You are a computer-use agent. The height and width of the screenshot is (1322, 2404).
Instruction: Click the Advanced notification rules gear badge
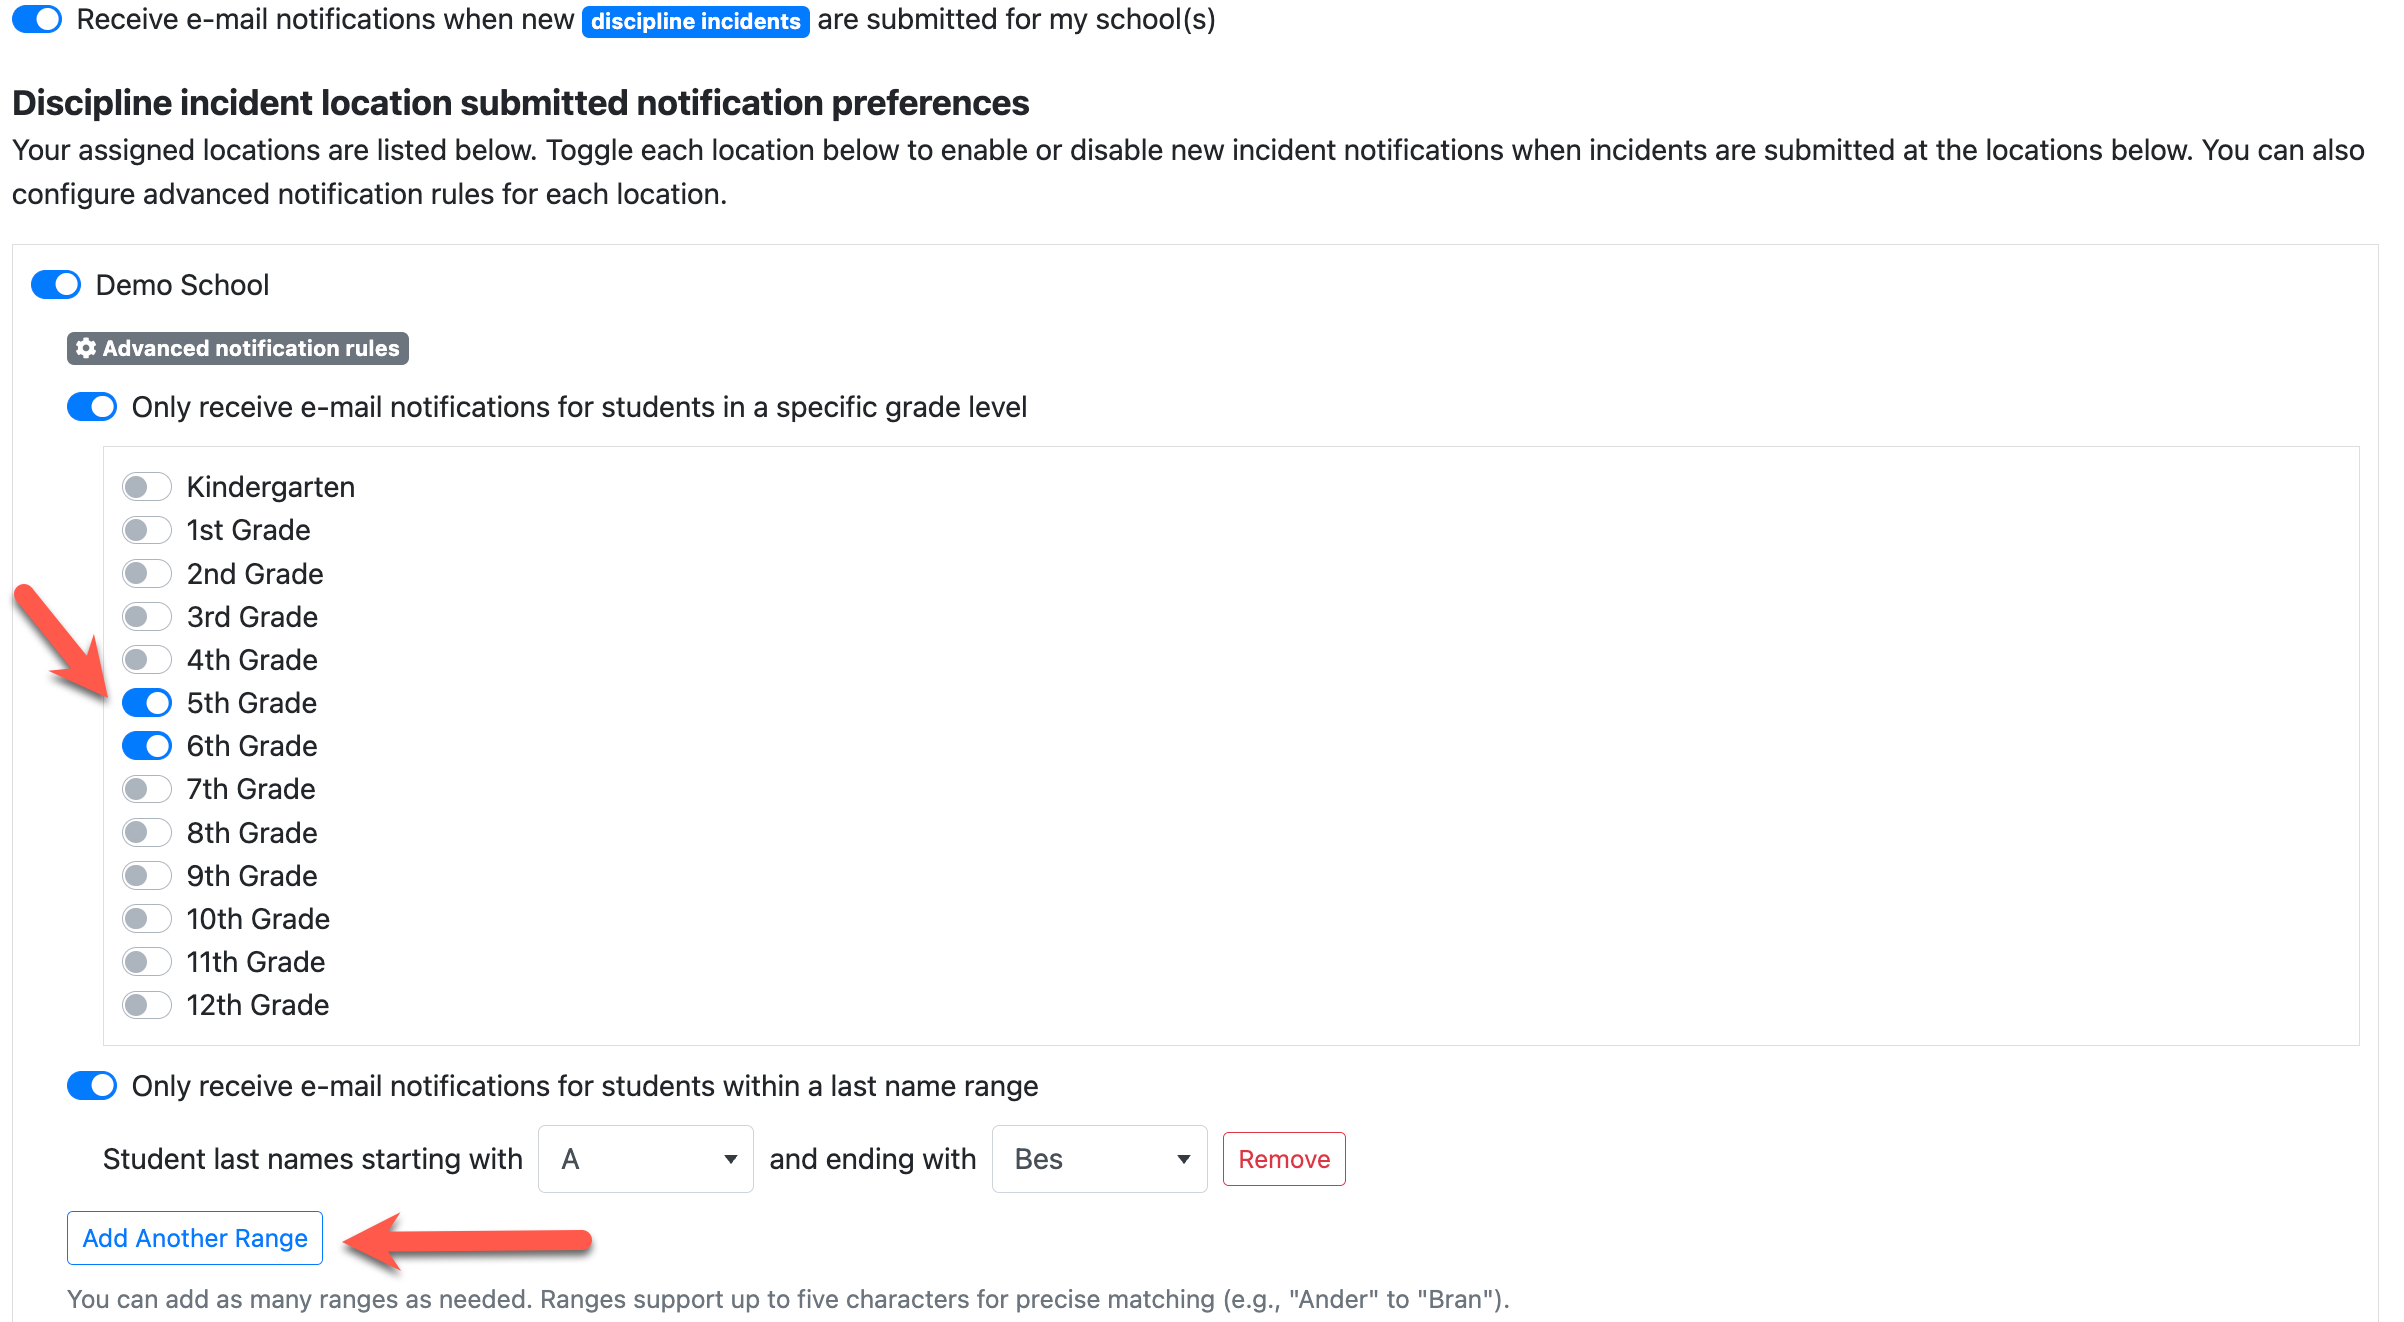238,348
